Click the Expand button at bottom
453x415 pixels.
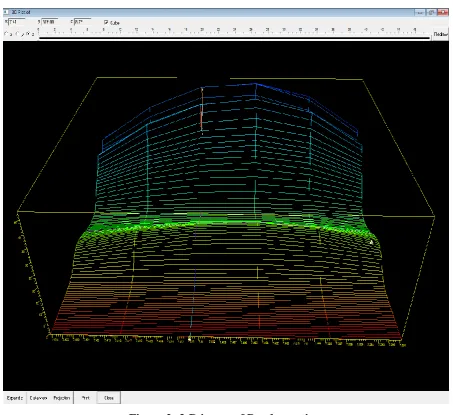click(15, 398)
